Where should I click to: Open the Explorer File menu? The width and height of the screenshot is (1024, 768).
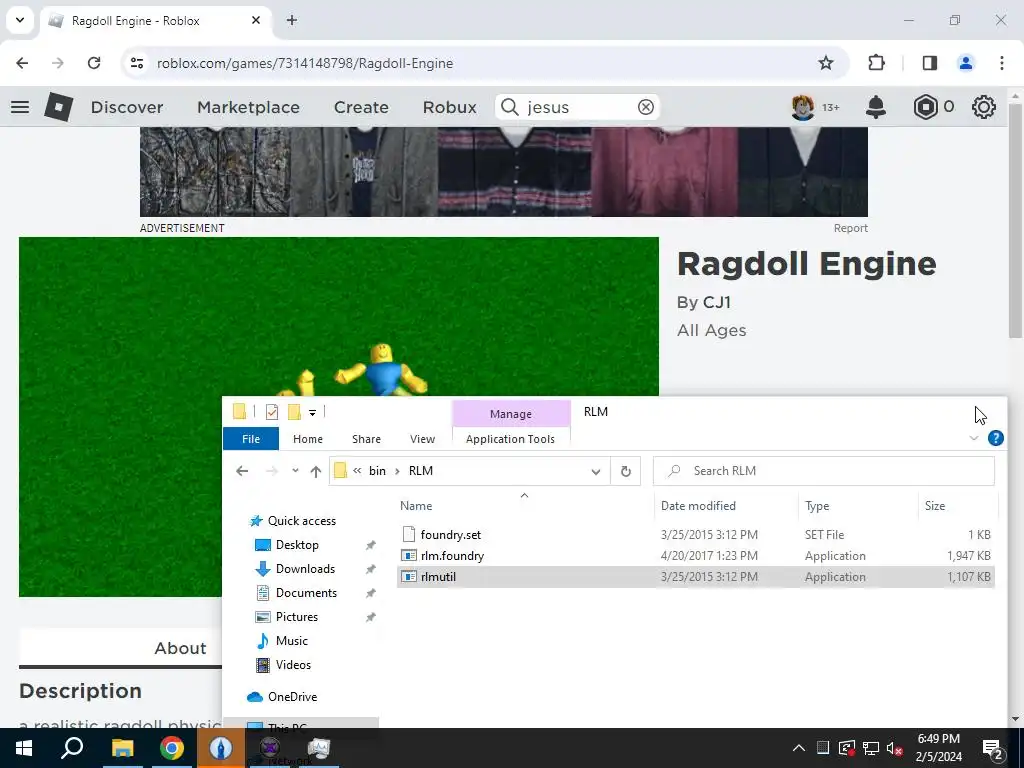click(x=251, y=439)
